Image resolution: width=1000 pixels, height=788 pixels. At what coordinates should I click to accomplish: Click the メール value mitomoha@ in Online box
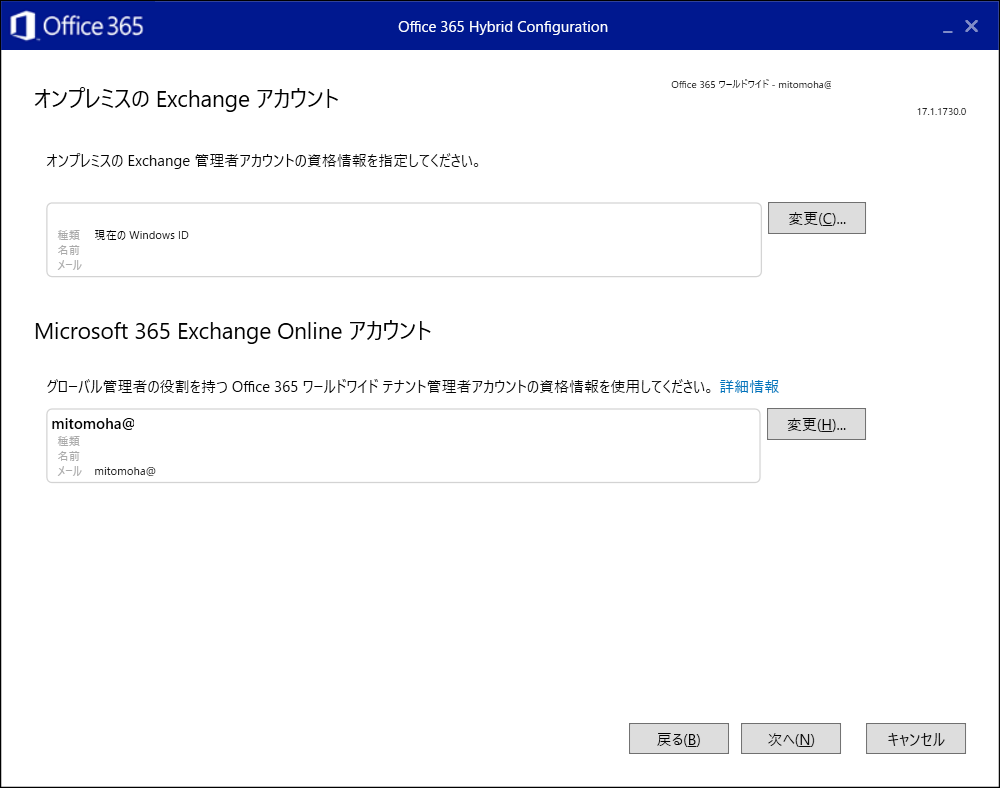[125, 471]
